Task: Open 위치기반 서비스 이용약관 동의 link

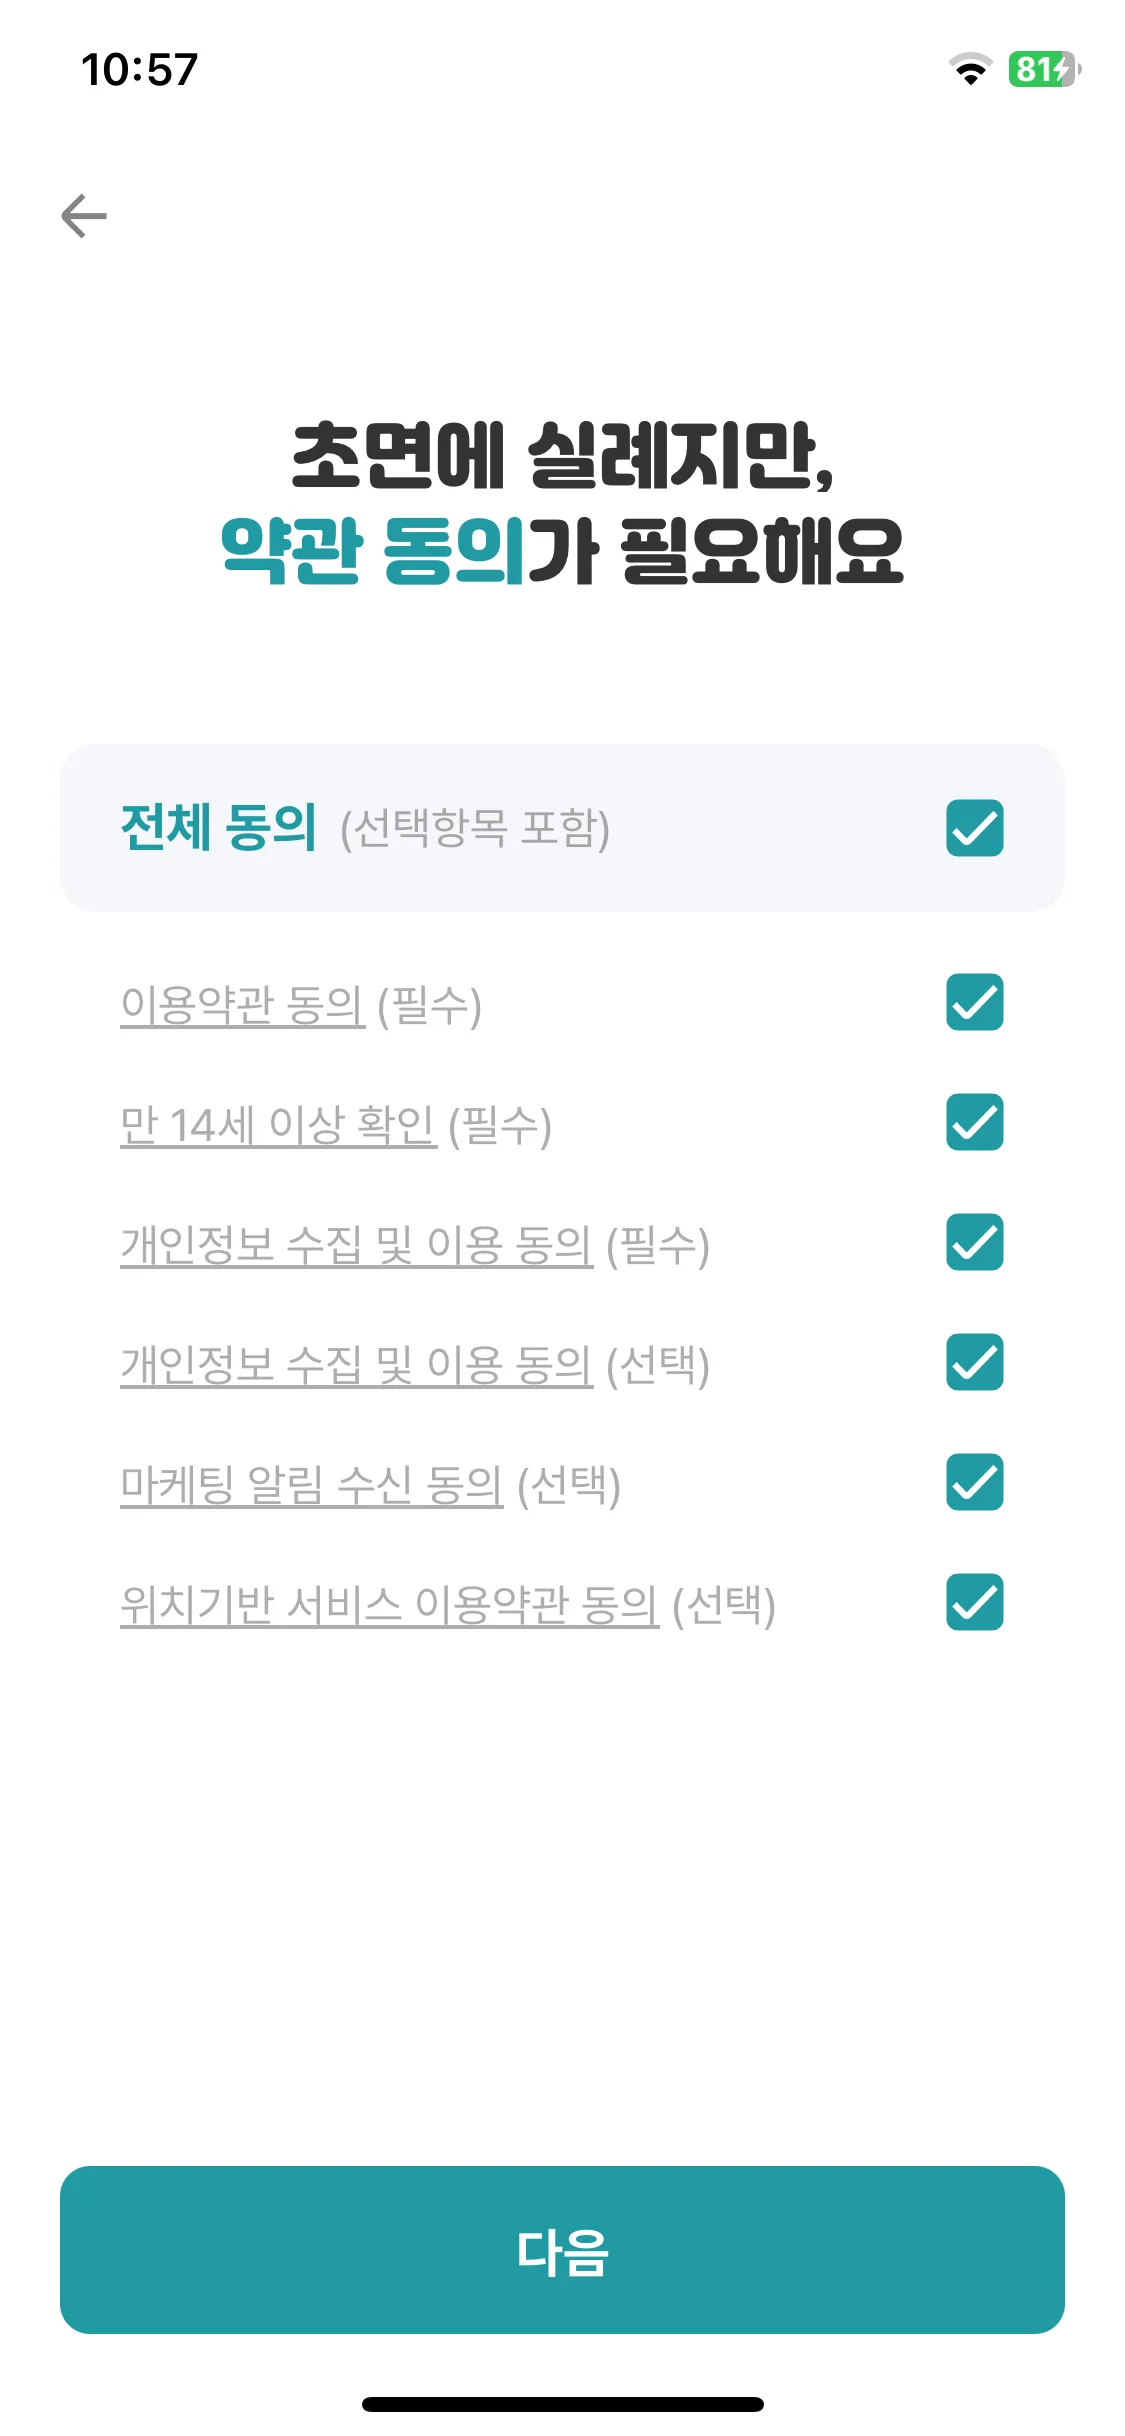Action: click(390, 1605)
